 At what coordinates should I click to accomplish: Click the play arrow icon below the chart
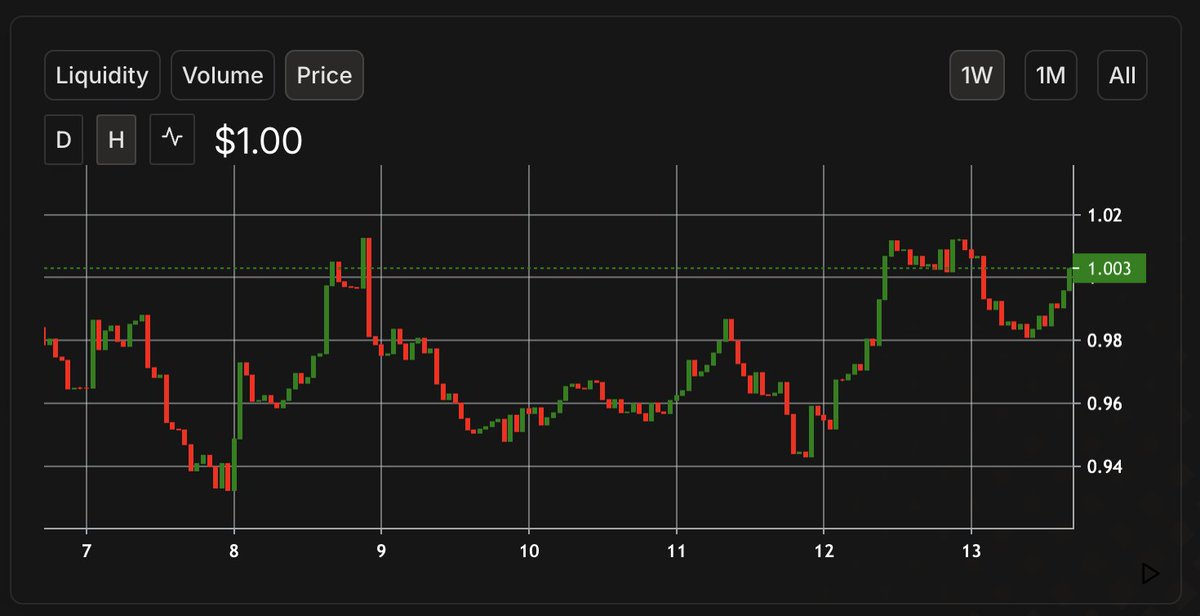click(1150, 573)
